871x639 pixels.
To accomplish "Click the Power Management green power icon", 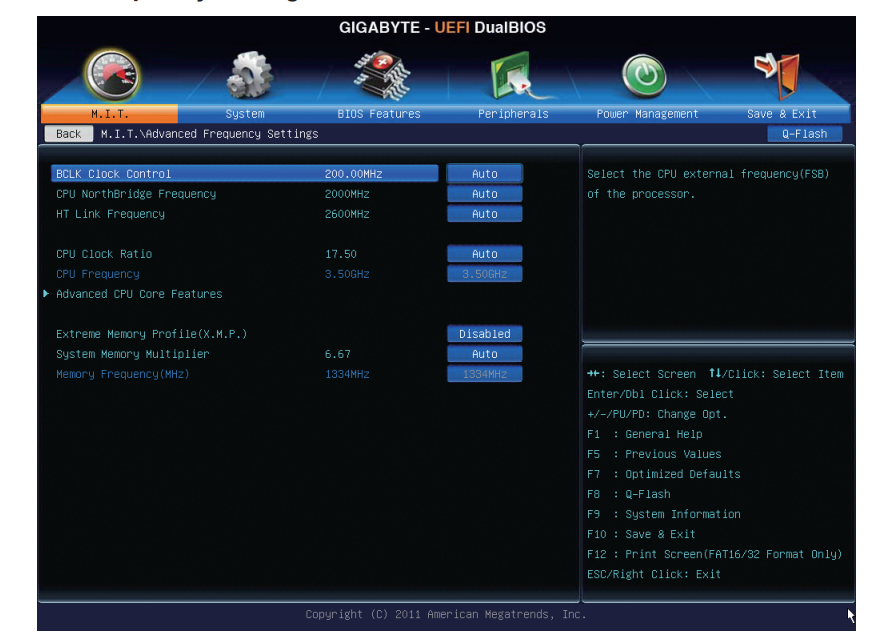I will (644, 76).
